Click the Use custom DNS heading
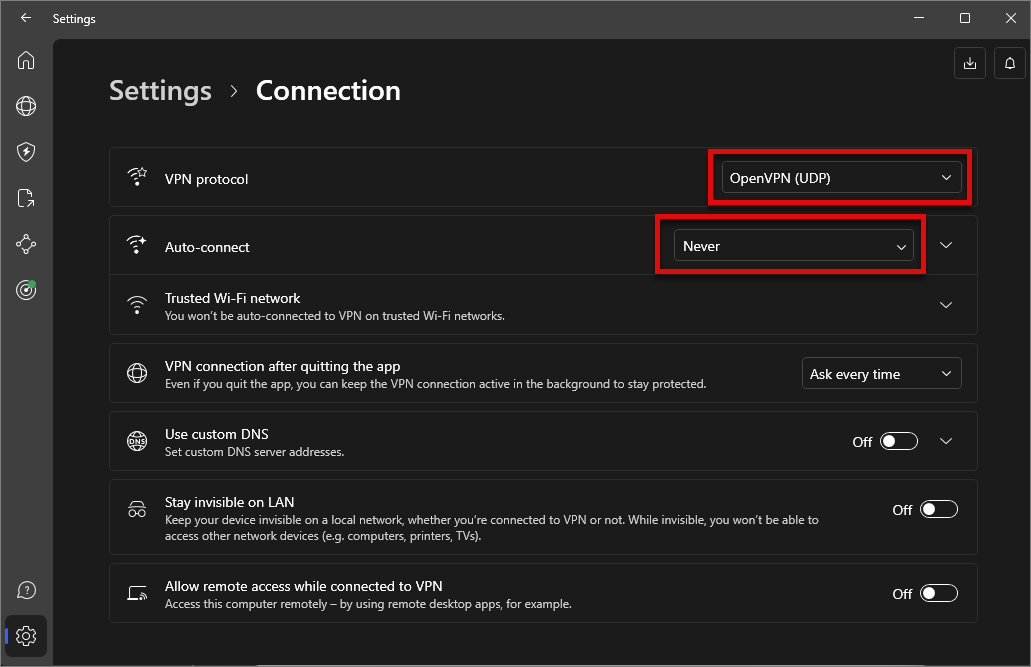The width and height of the screenshot is (1031, 667). pos(216,434)
